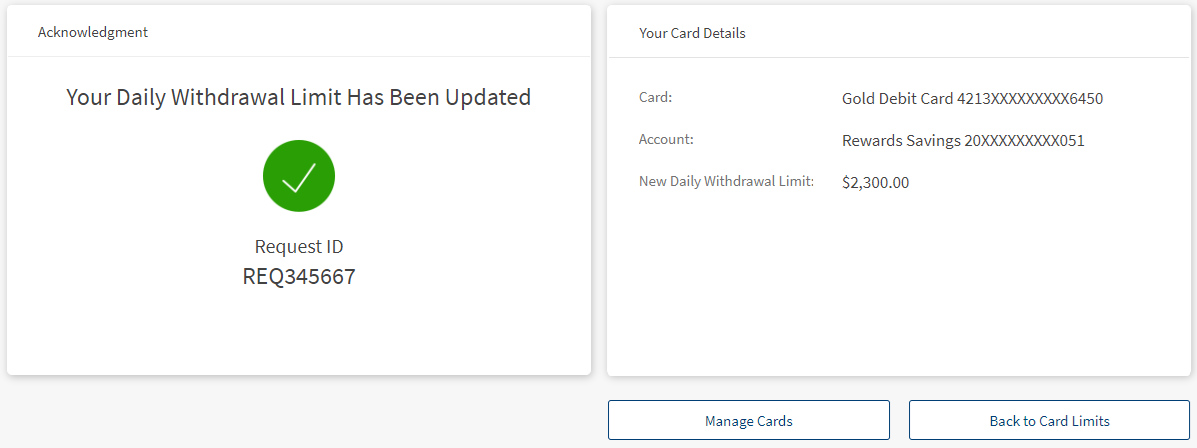Select the $2,300.00 limit amount

875,183
